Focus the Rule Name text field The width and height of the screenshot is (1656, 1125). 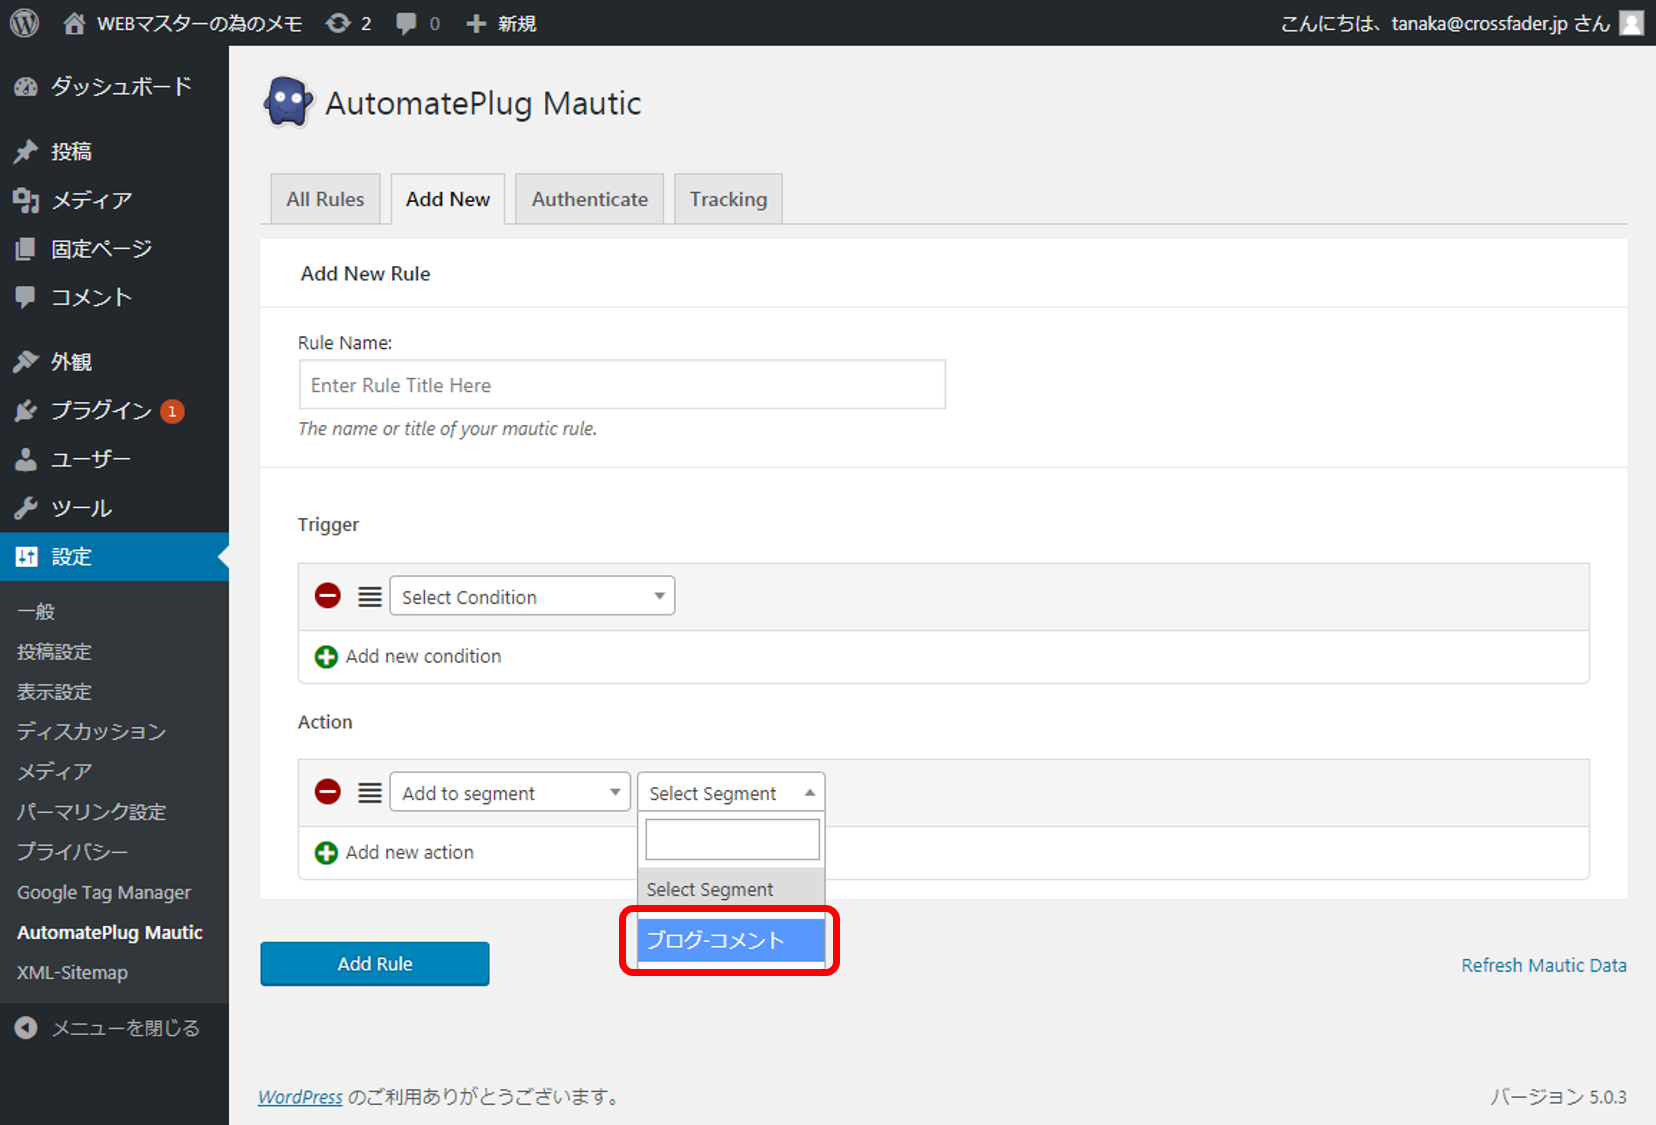coord(622,385)
